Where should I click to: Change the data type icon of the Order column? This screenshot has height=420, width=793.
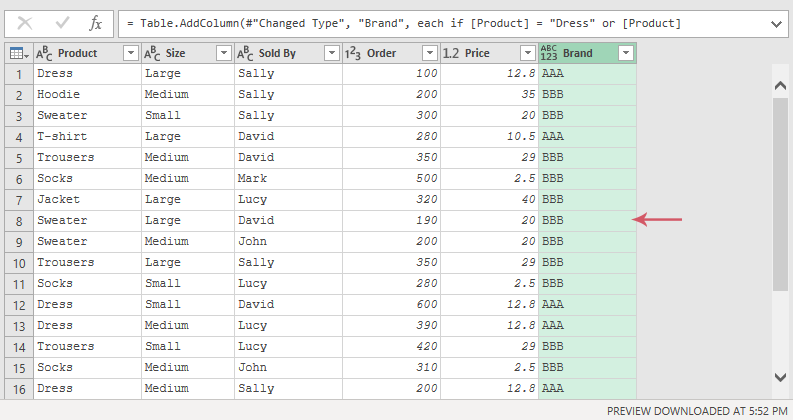tap(353, 53)
